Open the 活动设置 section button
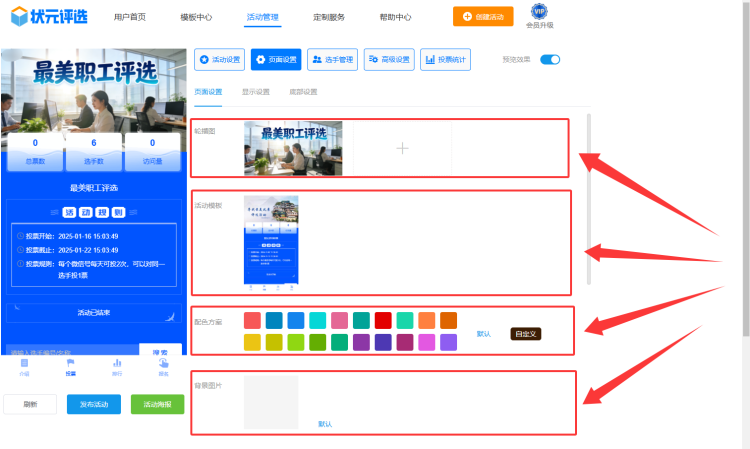Viewport: 750px width, 449px height. click(220, 59)
